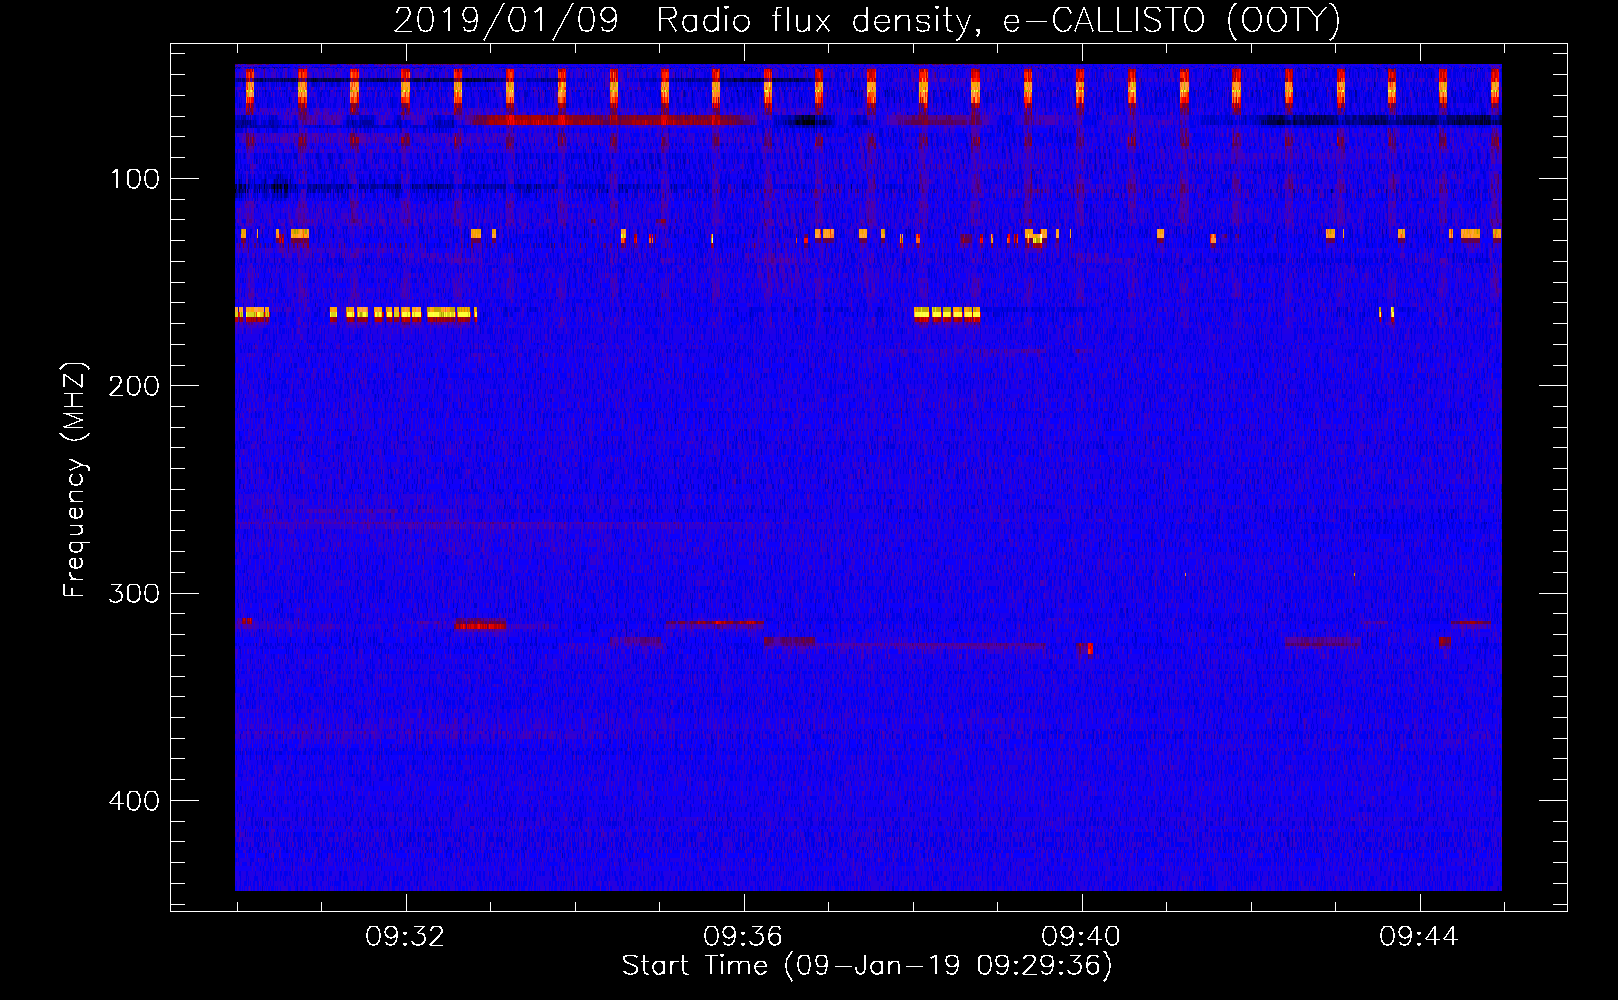Click the '09:40' time tick label
Screen dimensions: 1618x1000
(1081, 937)
